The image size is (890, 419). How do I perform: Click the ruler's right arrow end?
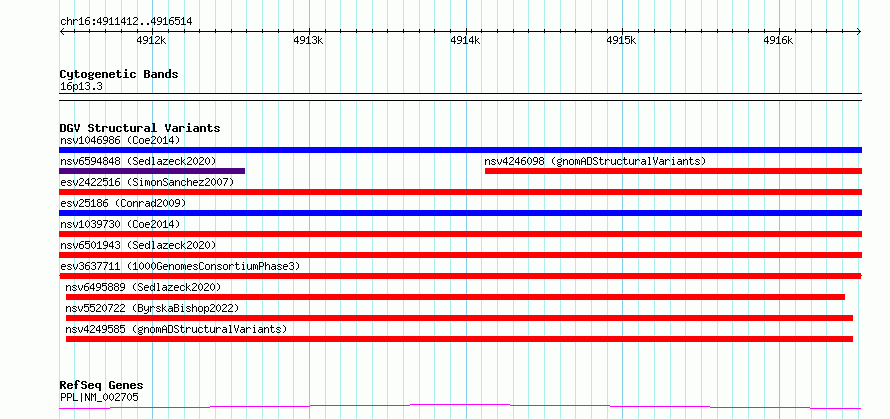[859, 32]
